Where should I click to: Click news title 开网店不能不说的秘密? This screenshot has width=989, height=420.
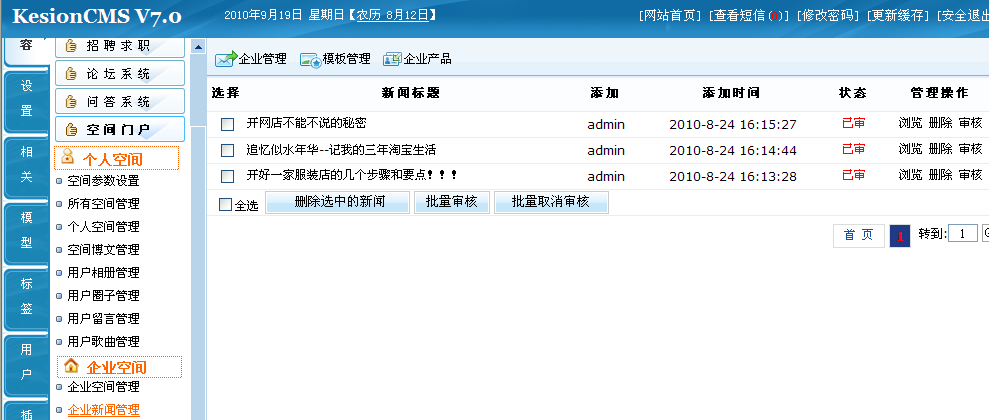click(307, 123)
